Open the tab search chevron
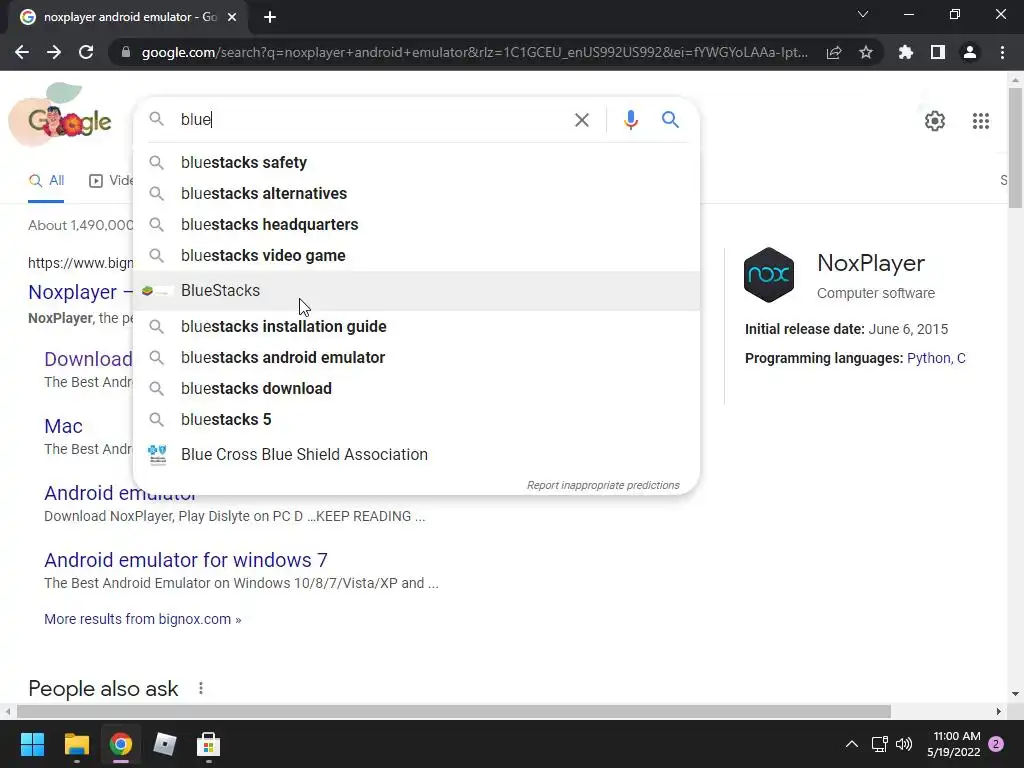1024x768 pixels. pos(863,14)
